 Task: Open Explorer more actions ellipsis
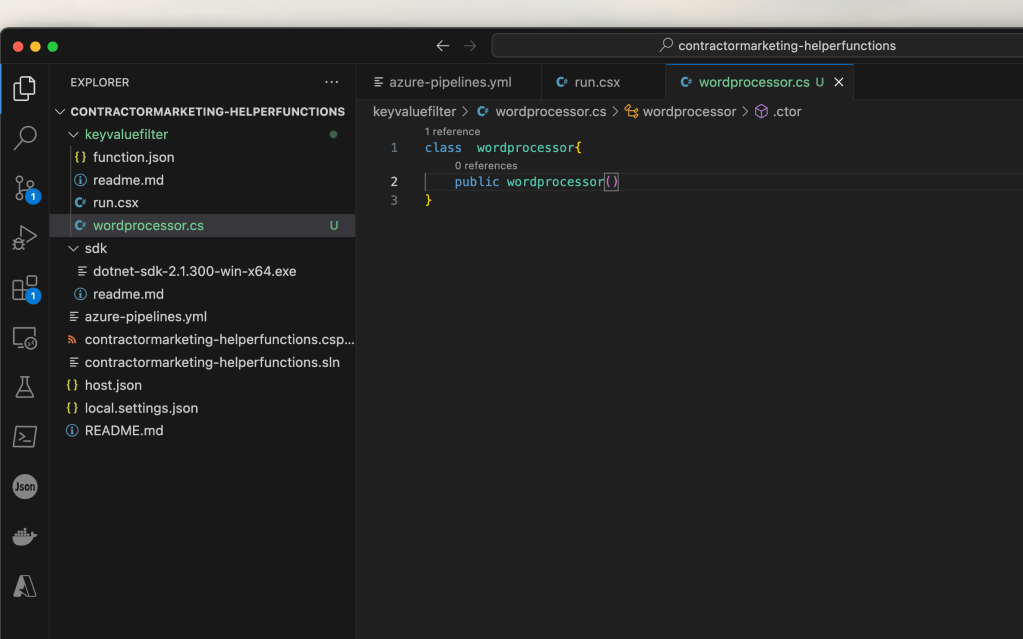click(331, 82)
